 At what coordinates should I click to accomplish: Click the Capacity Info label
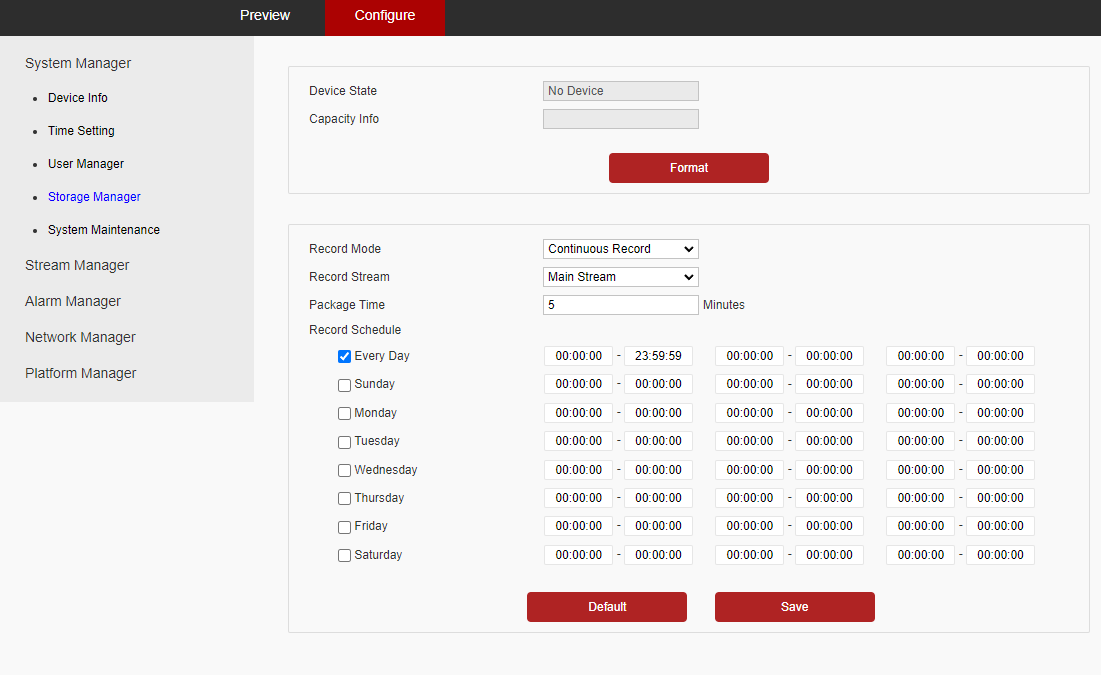344,119
